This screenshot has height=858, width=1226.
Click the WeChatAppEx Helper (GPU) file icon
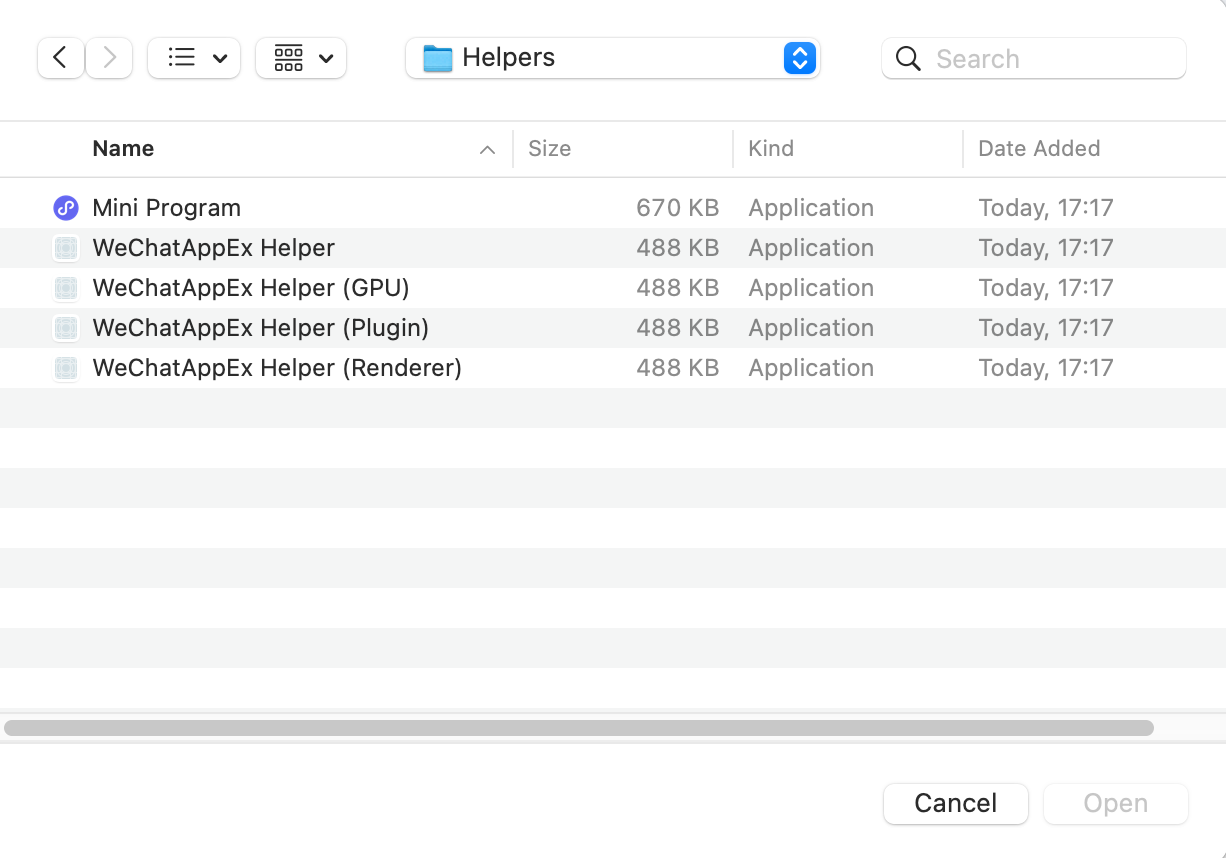(x=66, y=288)
